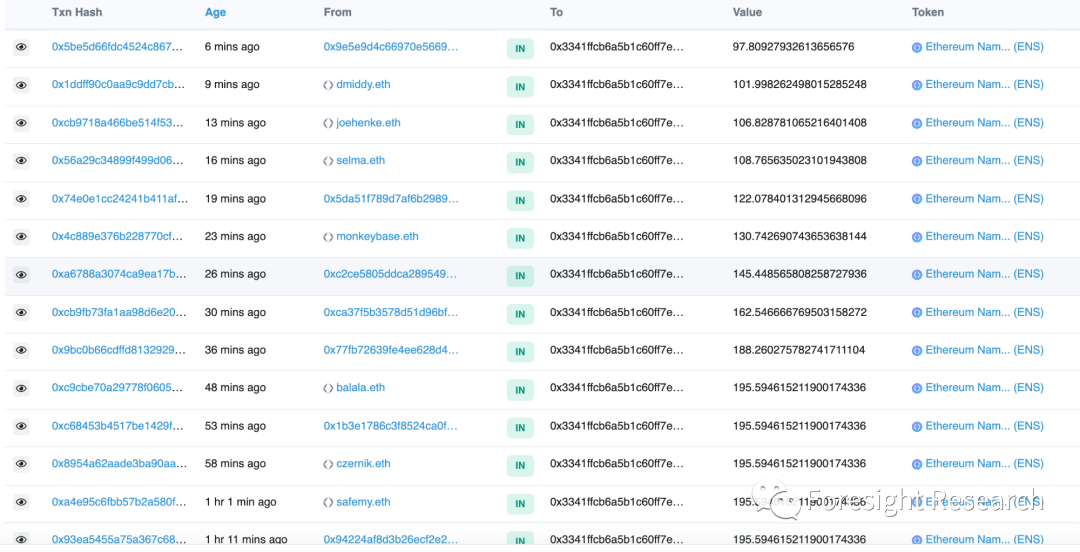Screen dimensions: 1080x552
Task: Open sender dmiddy.eth address page
Action: pos(363,84)
